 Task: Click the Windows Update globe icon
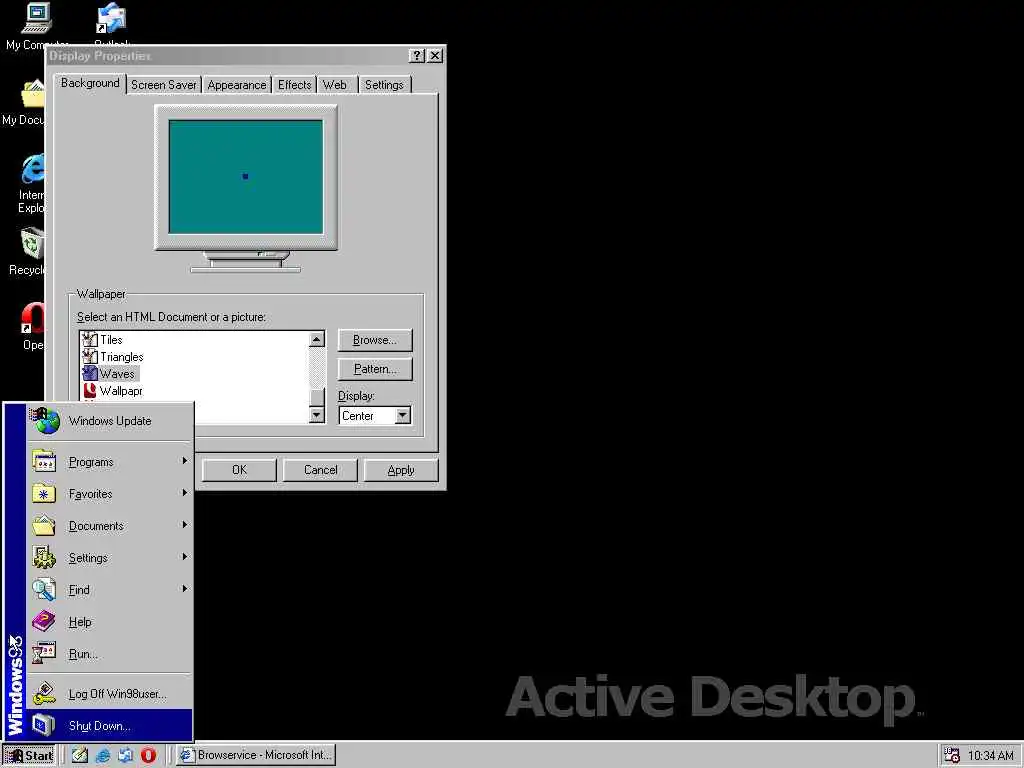pos(45,421)
